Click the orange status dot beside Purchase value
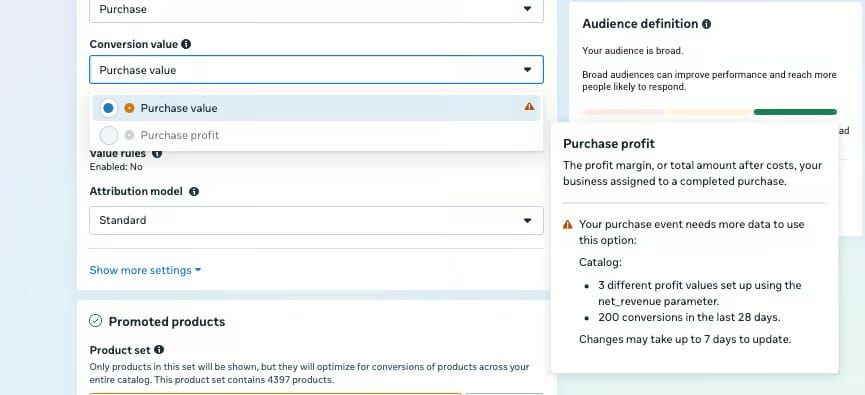The height and width of the screenshot is (395, 865). (x=130, y=108)
